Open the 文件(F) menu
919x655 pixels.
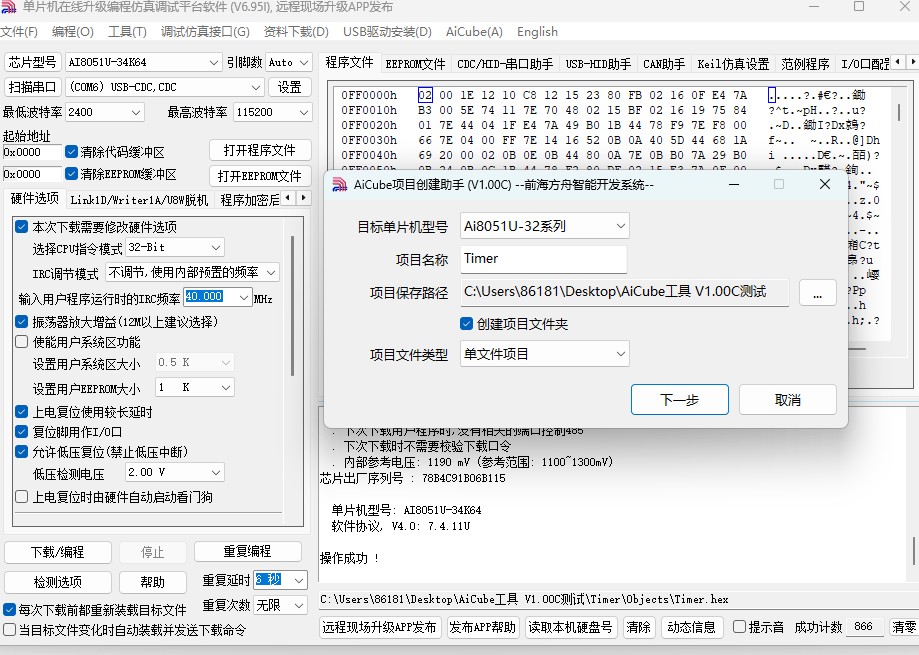[19, 32]
